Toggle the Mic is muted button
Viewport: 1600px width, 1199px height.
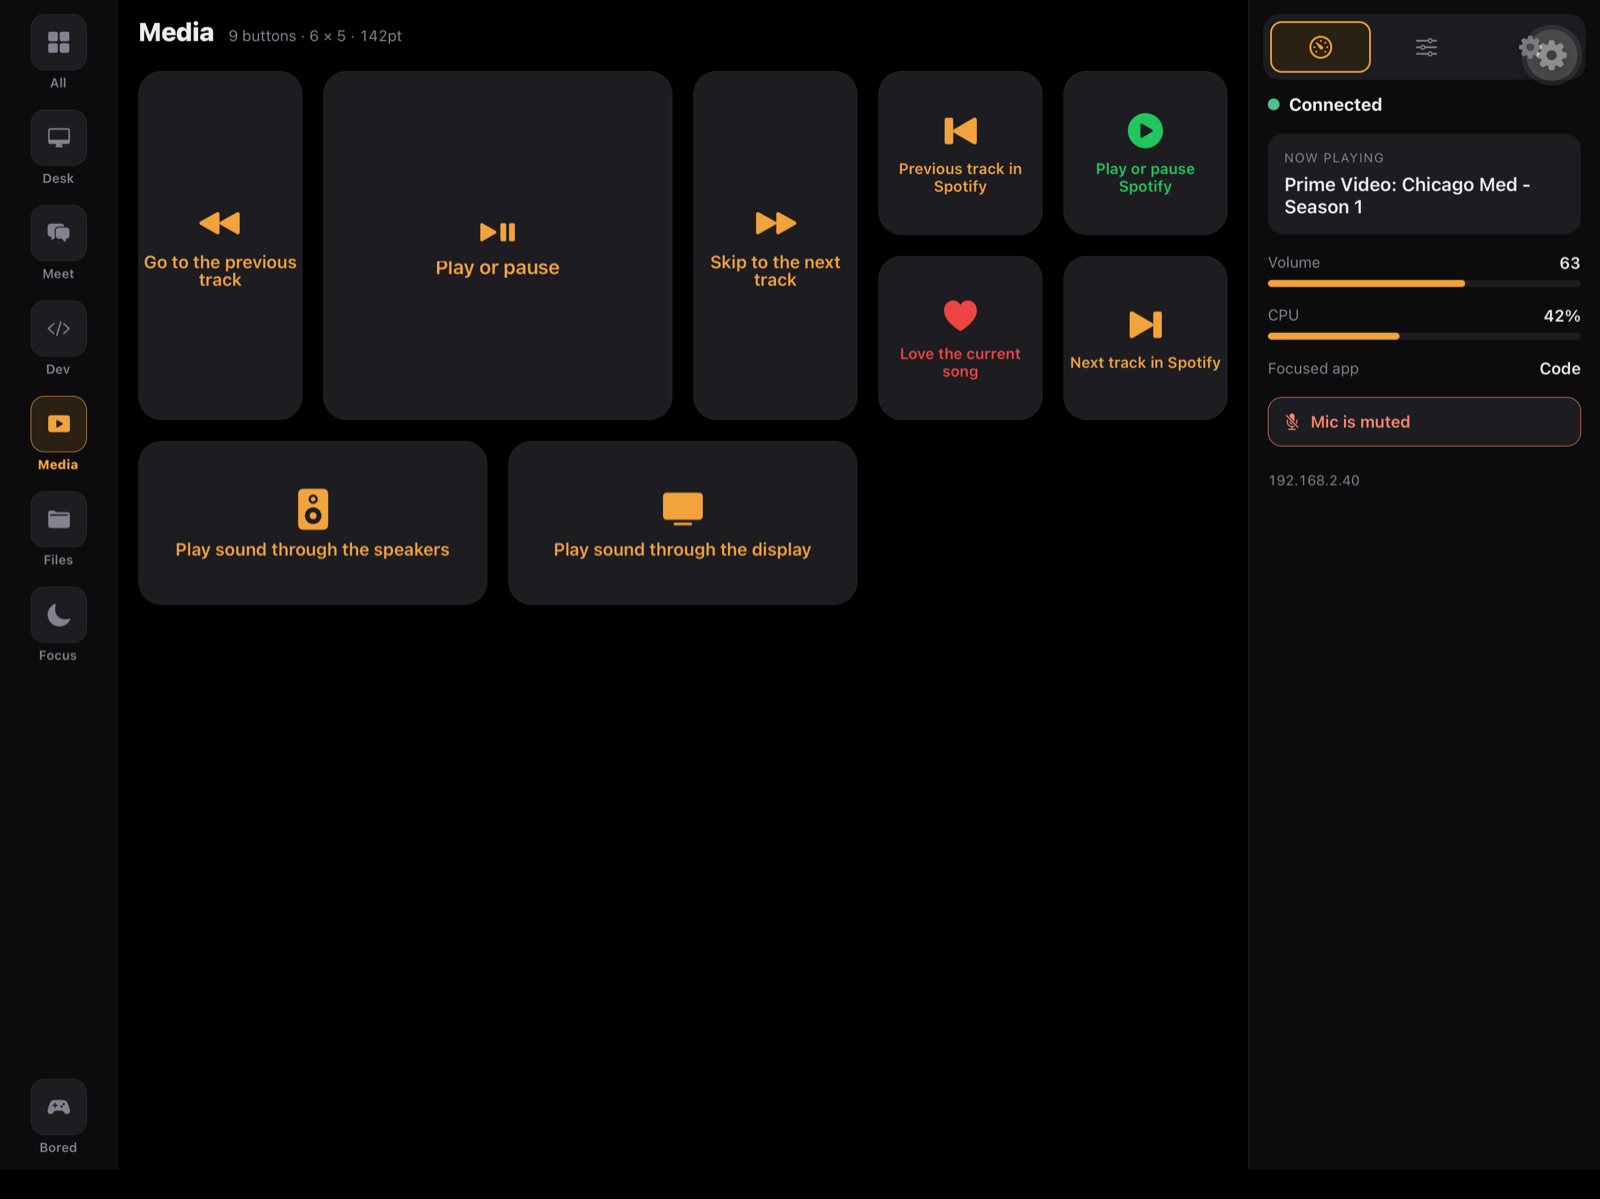point(1424,422)
